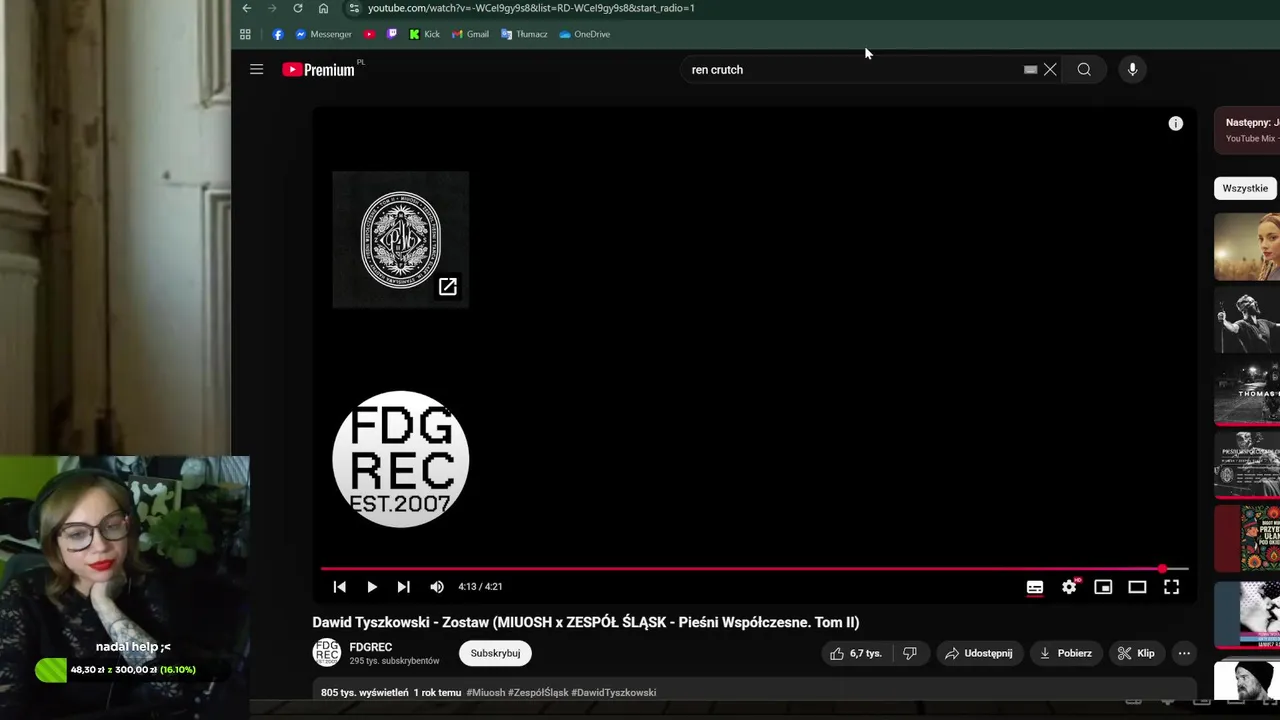1280x720 pixels.
Task: Open the on-screen keyboard in search box
Action: tap(1030, 70)
